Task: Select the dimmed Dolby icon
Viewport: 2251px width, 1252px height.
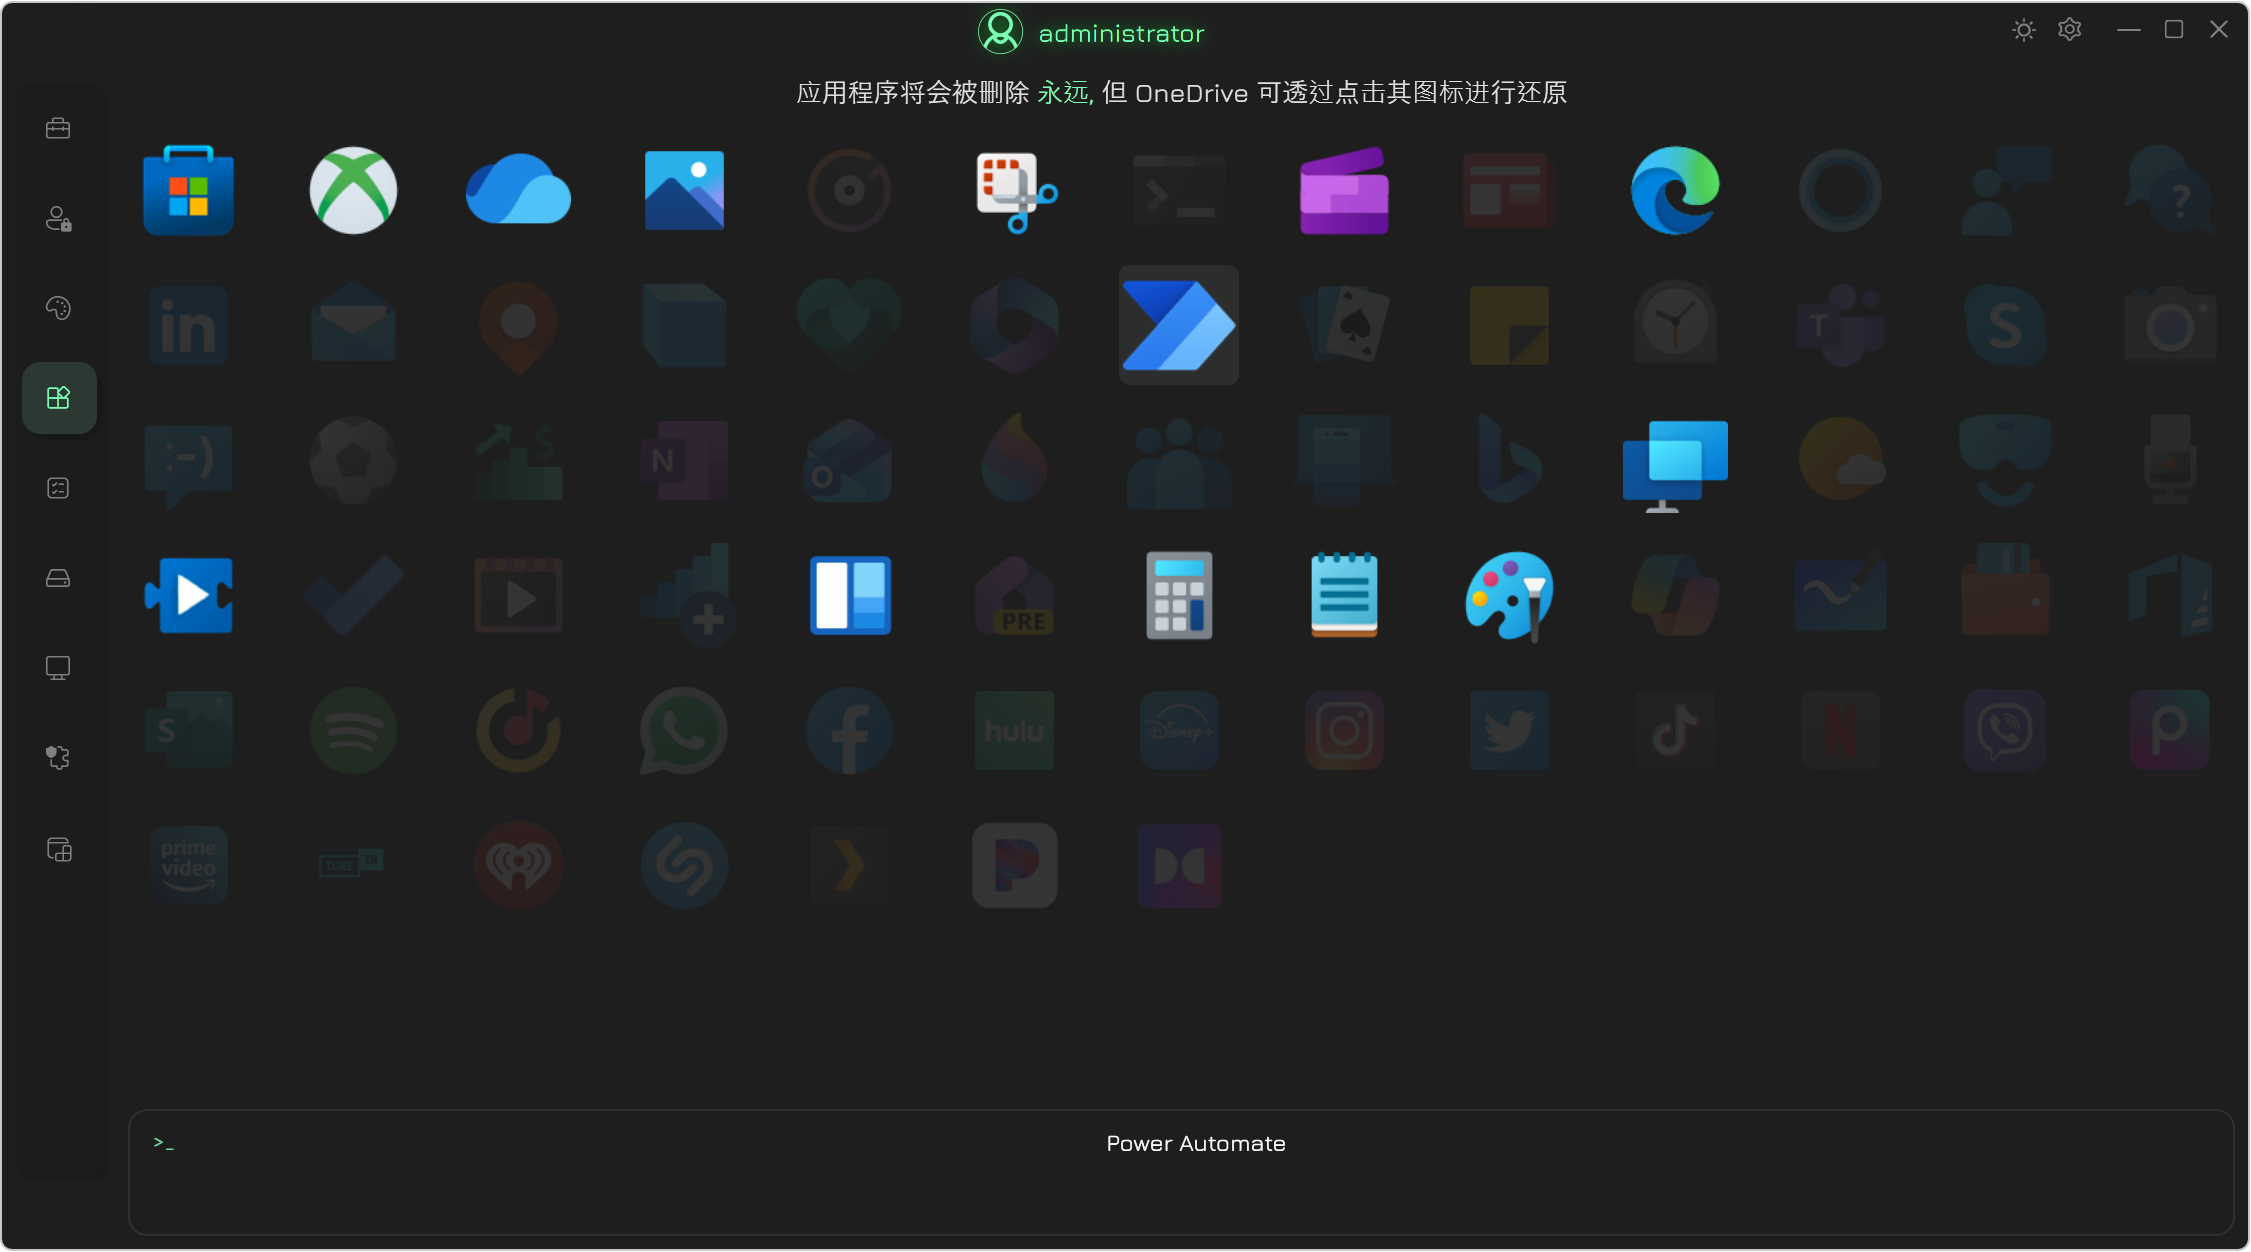Action: [x=1179, y=865]
